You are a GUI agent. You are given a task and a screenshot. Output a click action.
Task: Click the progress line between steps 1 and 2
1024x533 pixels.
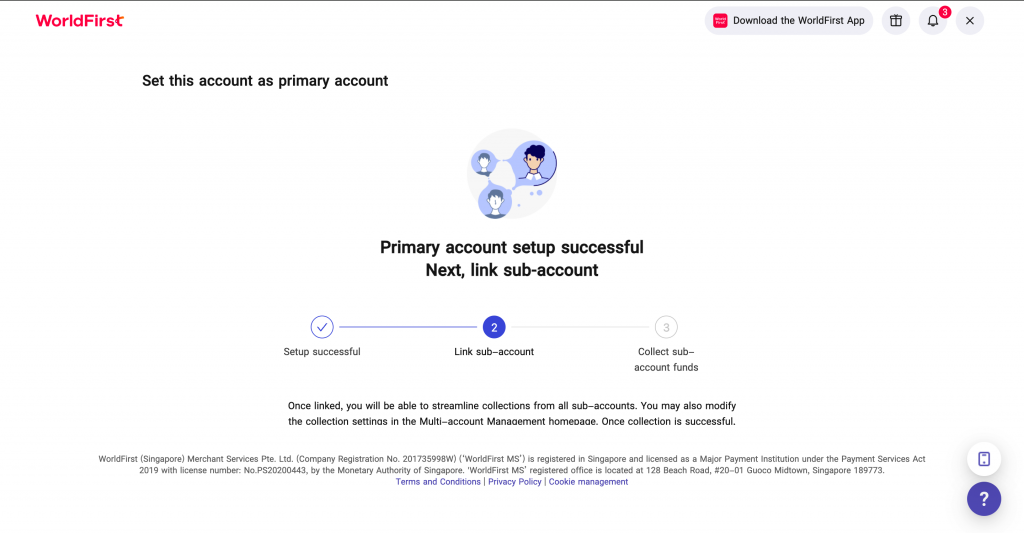pos(408,327)
